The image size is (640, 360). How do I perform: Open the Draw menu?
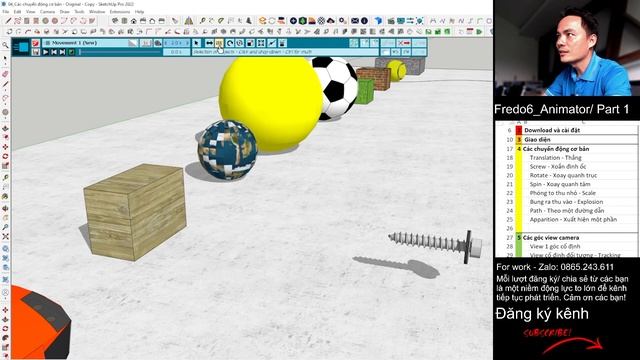pos(64,12)
